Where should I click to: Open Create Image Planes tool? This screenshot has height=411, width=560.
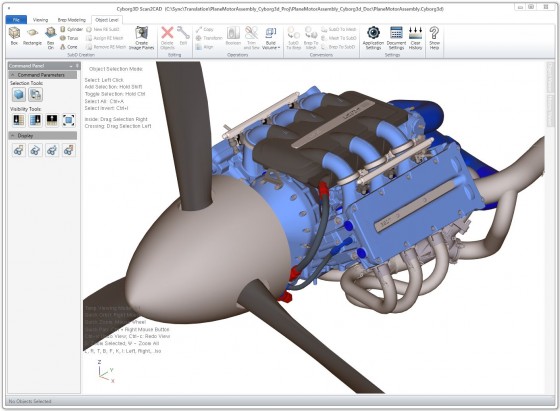pyautogui.click(x=141, y=37)
